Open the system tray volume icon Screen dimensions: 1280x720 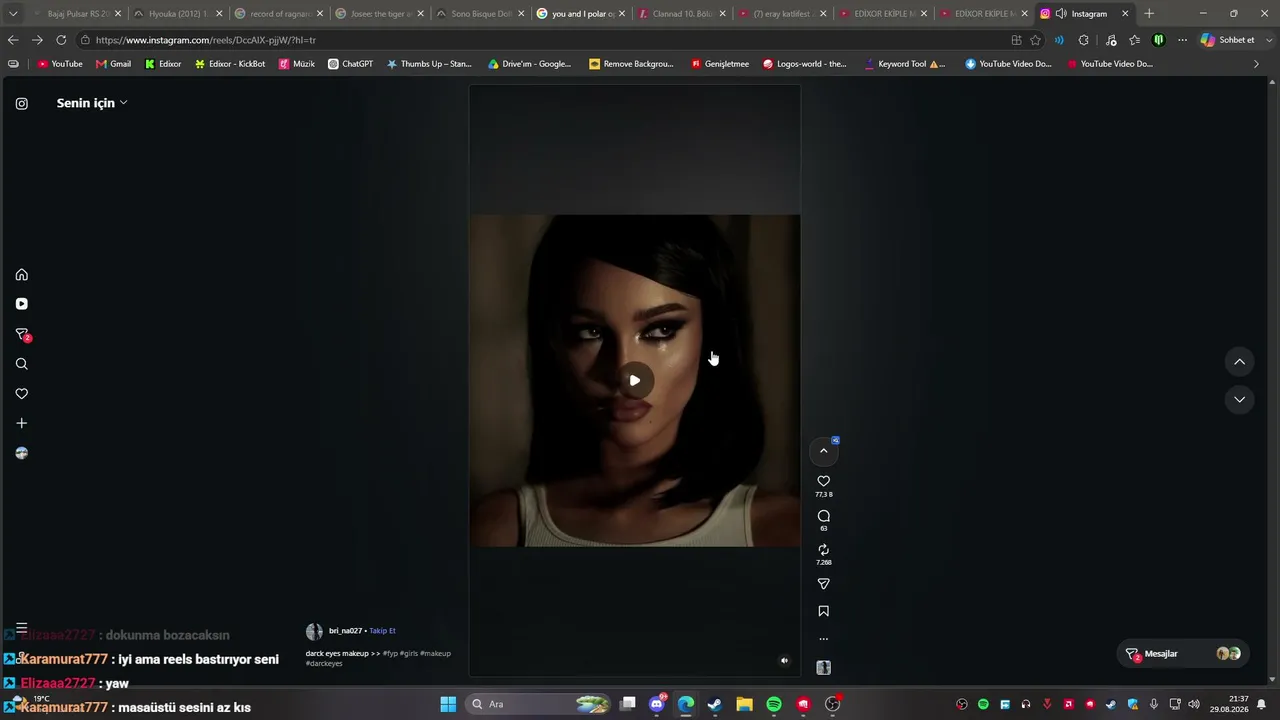coord(1194,704)
